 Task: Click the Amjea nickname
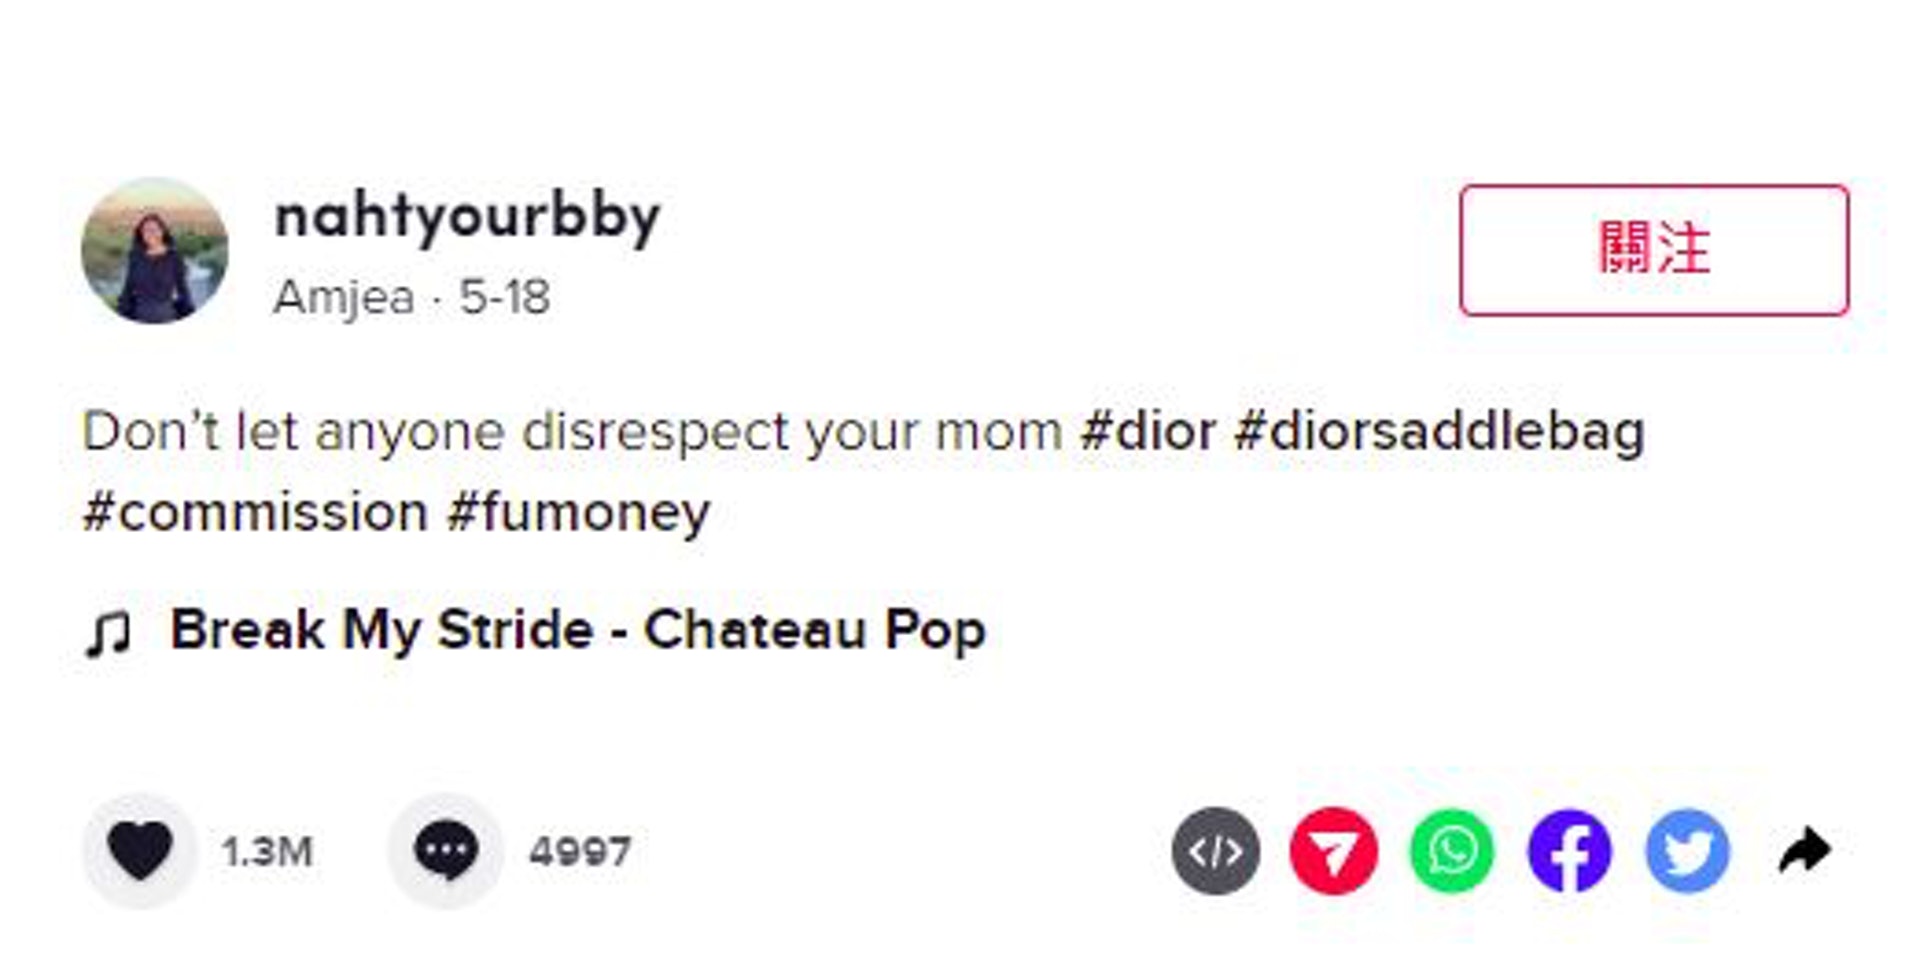343,297
